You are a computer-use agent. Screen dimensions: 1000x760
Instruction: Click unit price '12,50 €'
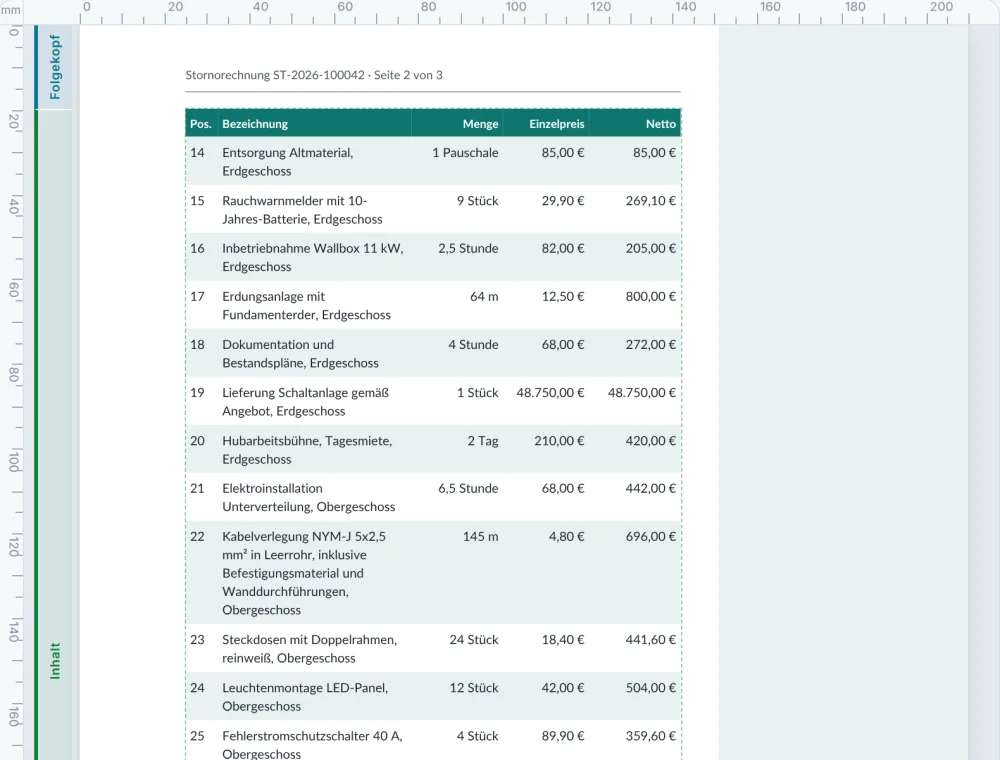click(563, 296)
